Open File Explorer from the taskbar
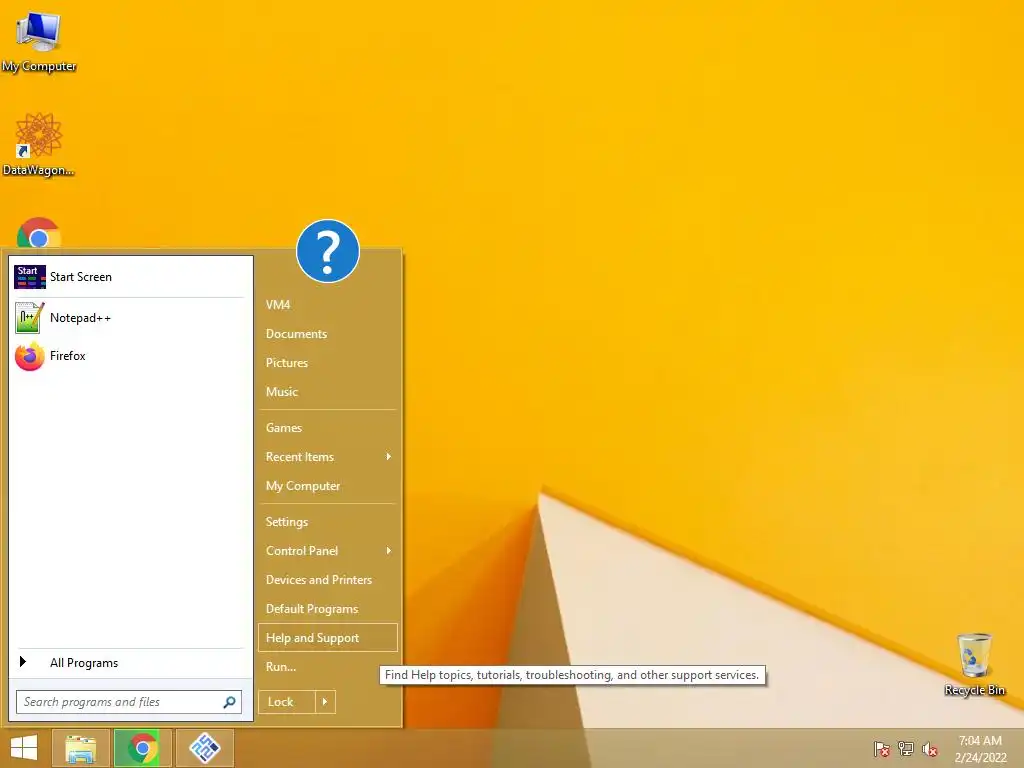The image size is (1024, 768). pyautogui.click(x=81, y=748)
